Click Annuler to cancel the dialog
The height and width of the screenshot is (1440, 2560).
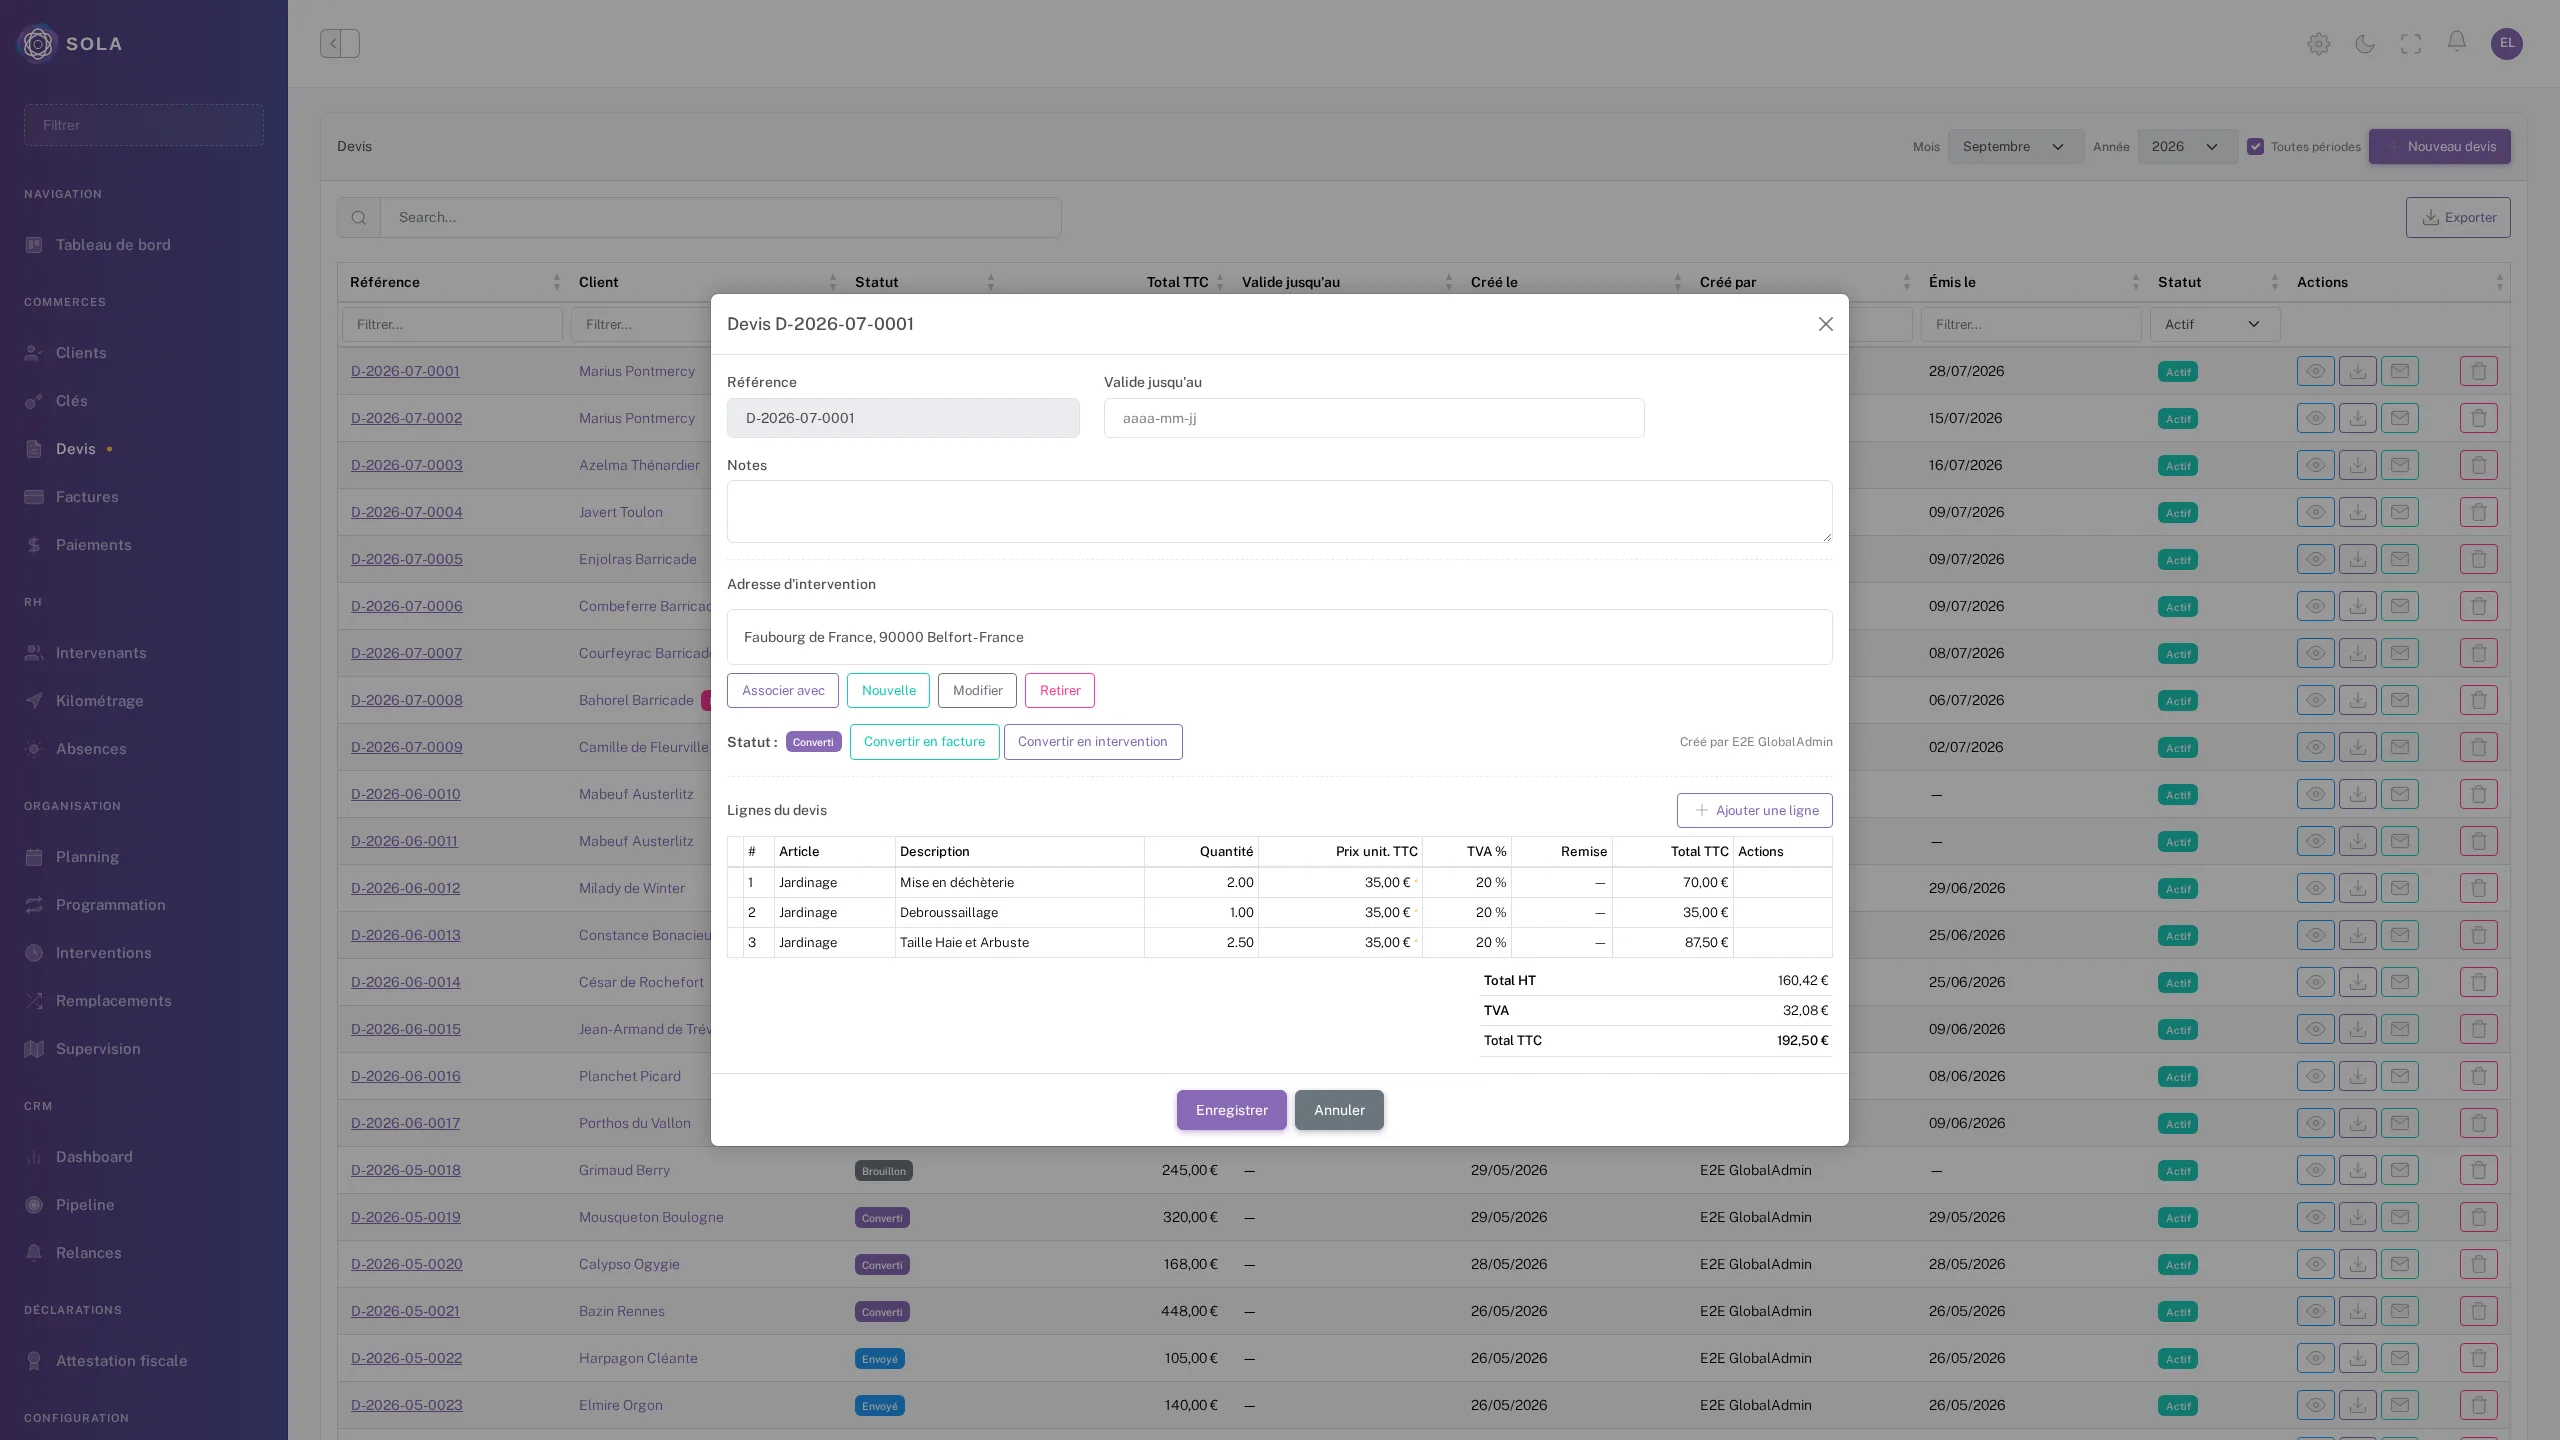1339,1110
